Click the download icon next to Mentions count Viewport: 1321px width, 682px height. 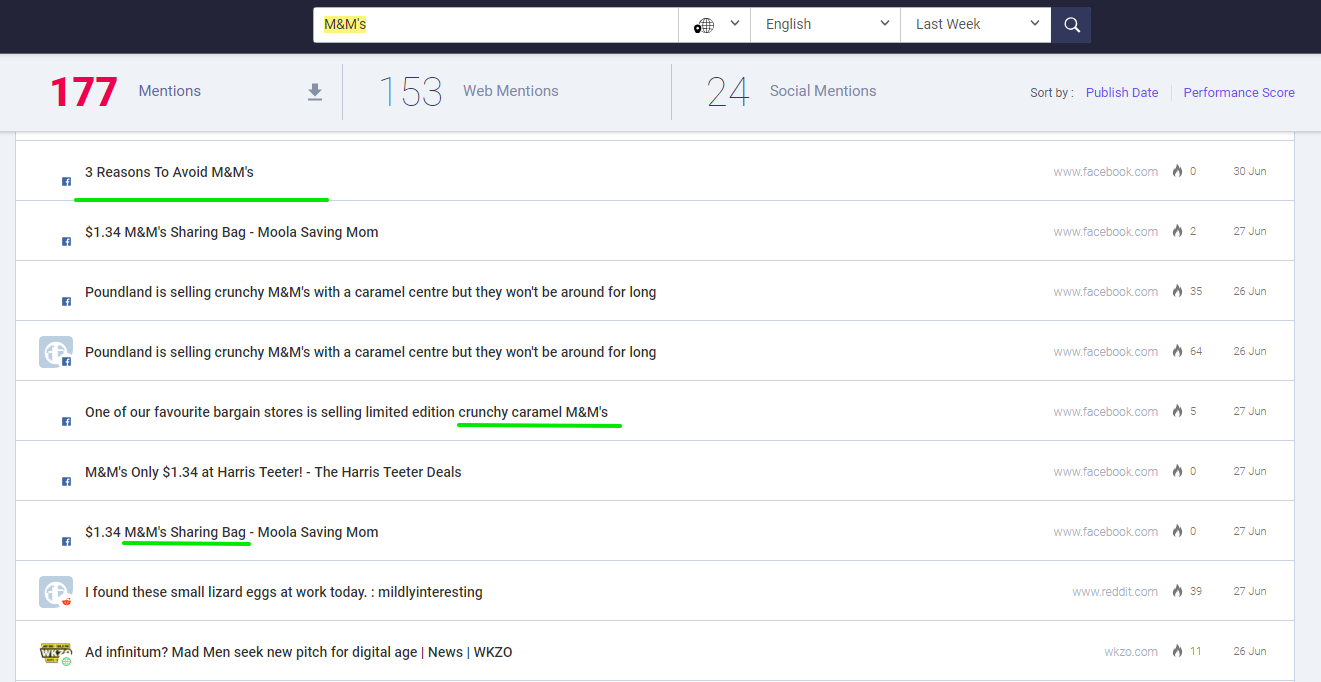(315, 91)
